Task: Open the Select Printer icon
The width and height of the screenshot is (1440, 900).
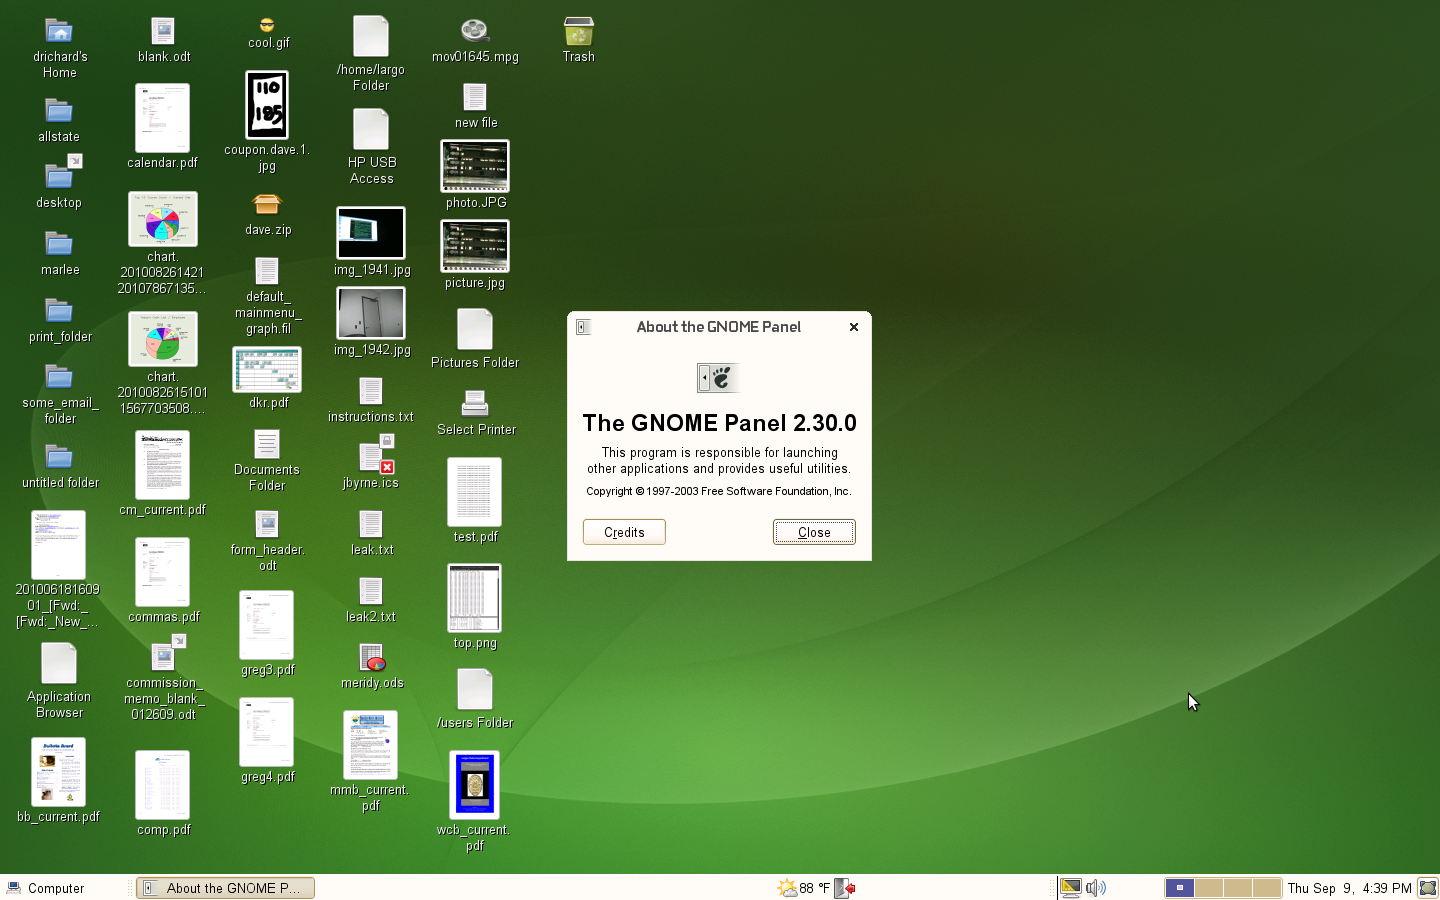Action: tap(476, 404)
